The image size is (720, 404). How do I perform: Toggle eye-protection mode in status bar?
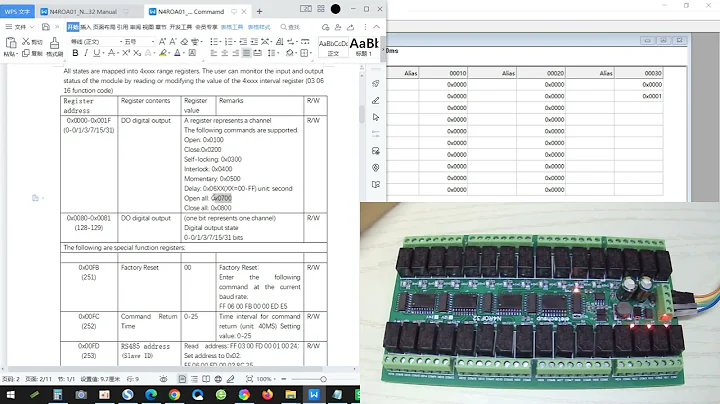tap(163, 379)
